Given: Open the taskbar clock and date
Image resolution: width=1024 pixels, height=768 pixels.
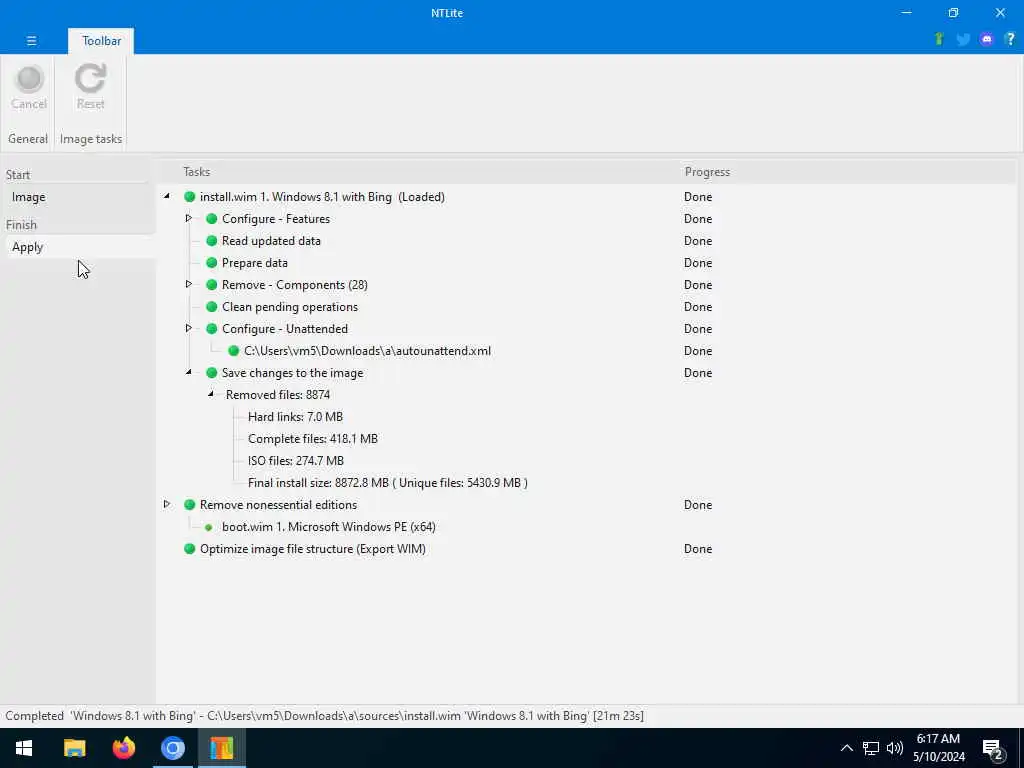Looking at the screenshot, I should tap(938, 748).
